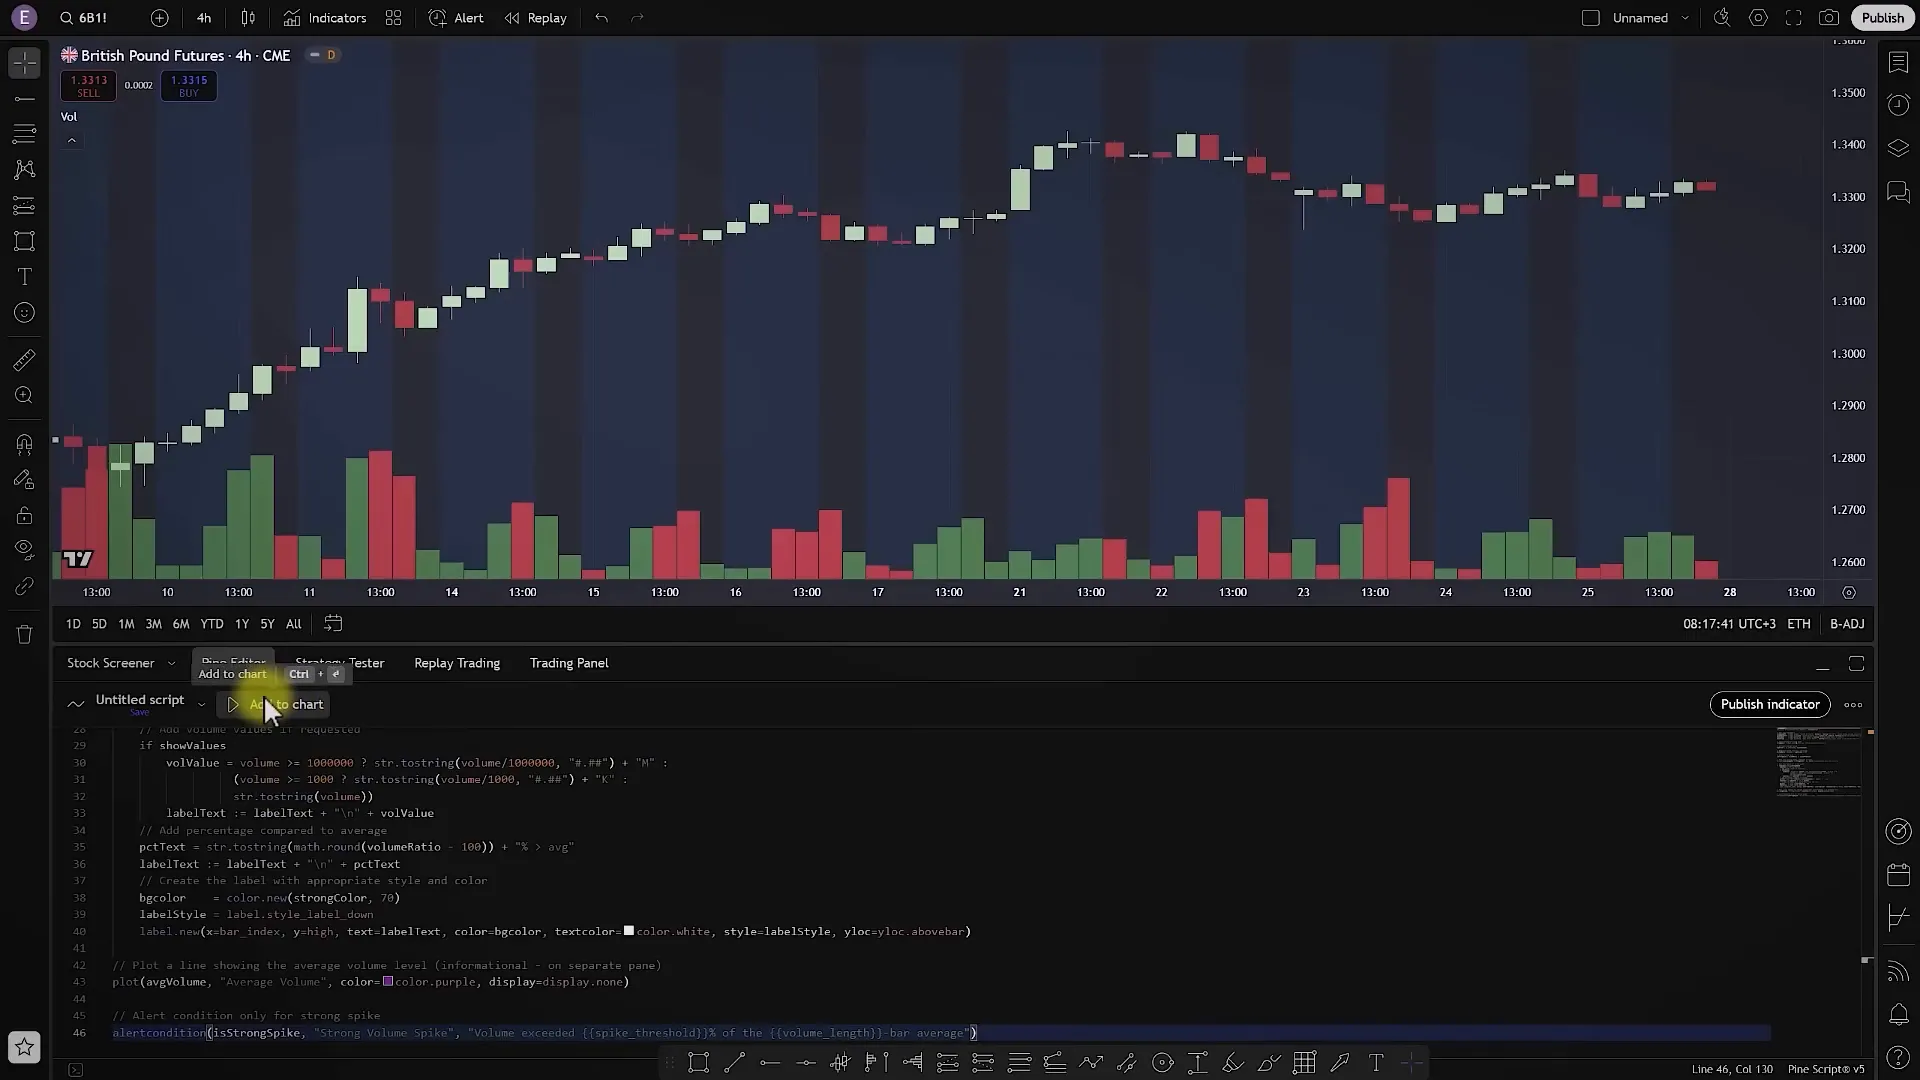This screenshot has height=1080, width=1920.
Task: Open the time axis settings gear
Action: pyautogui.click(x=1849, y=592)
